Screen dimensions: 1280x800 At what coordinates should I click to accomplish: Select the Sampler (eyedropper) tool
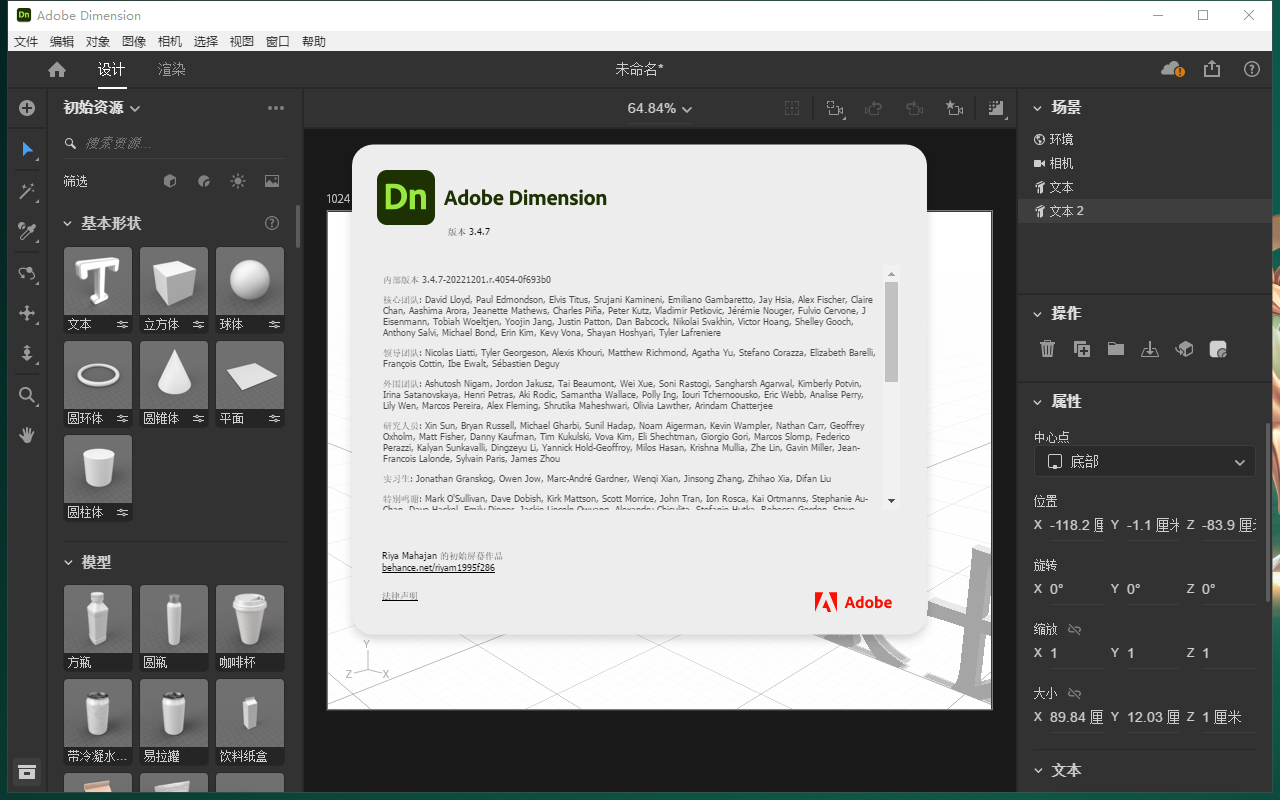tap(27, 232)
